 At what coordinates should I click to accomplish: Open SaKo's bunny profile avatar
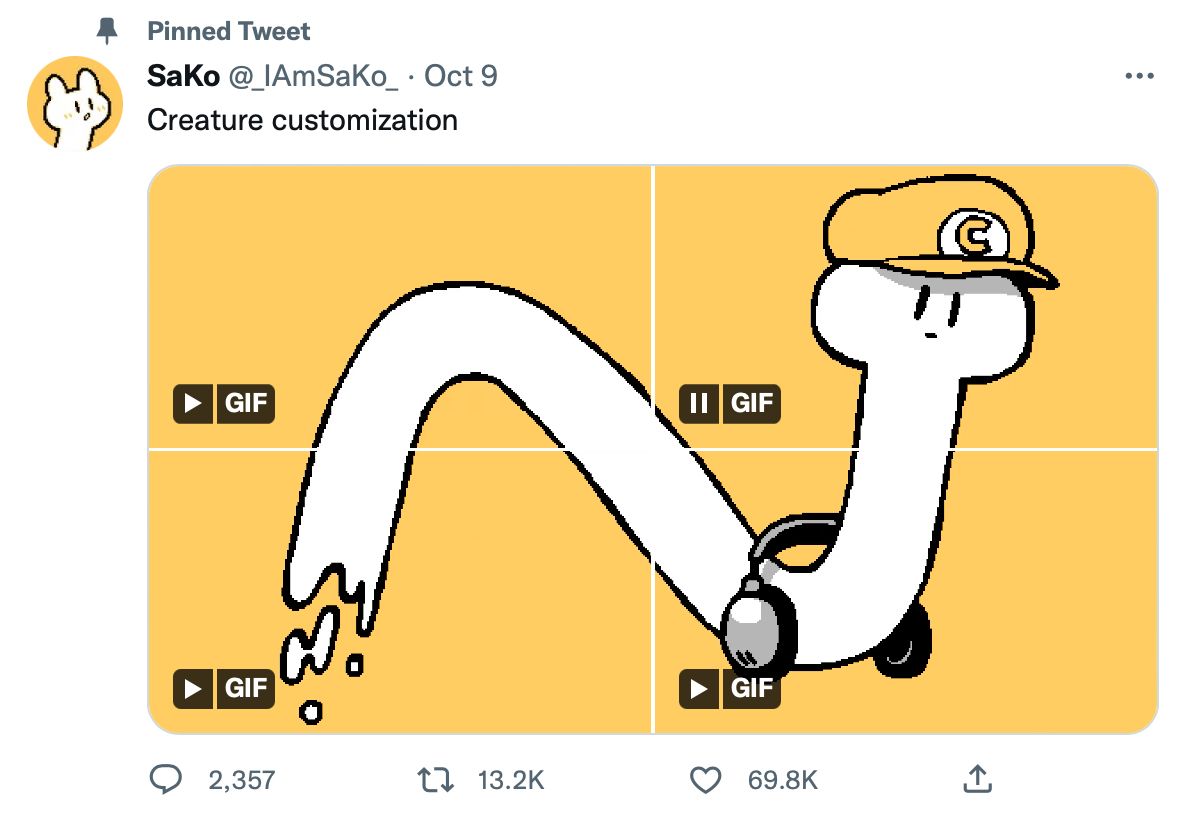[74, 103]
